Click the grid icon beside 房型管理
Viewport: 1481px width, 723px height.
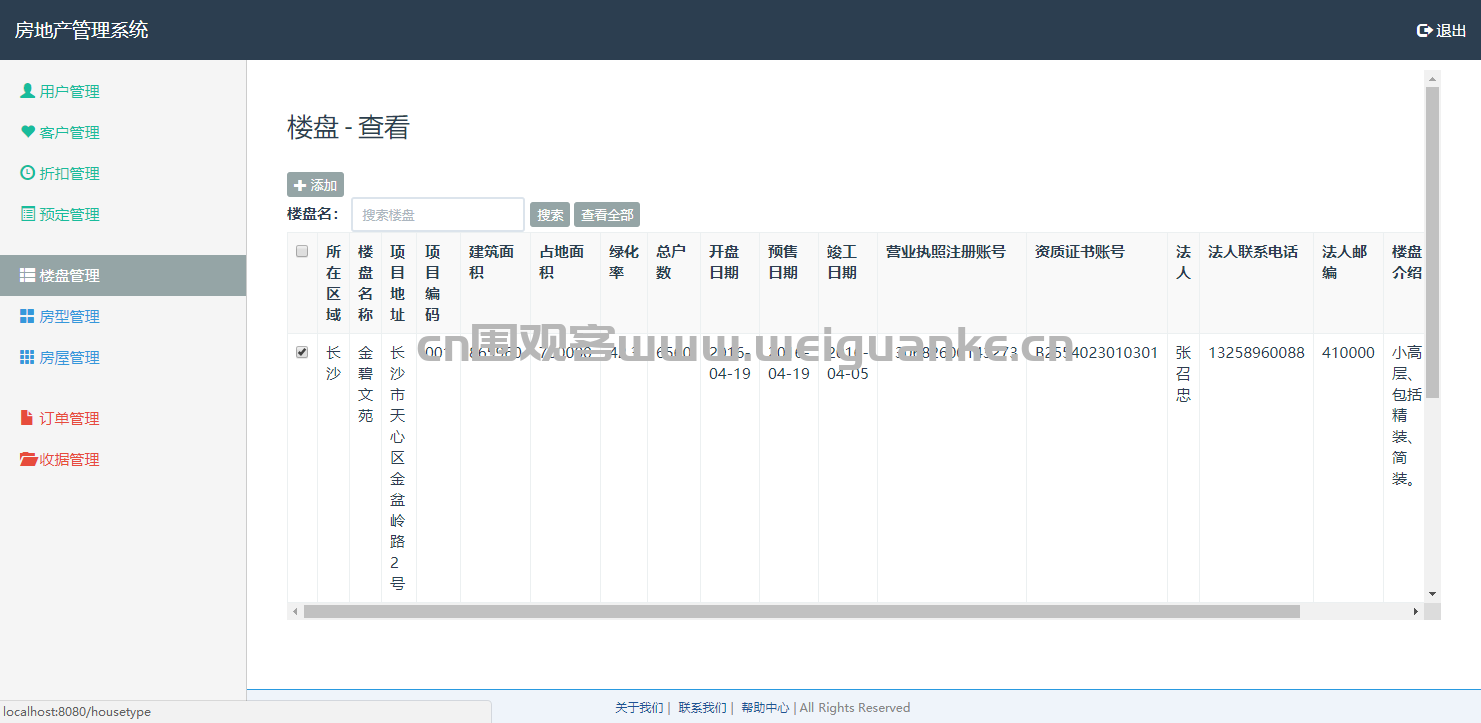27,316
